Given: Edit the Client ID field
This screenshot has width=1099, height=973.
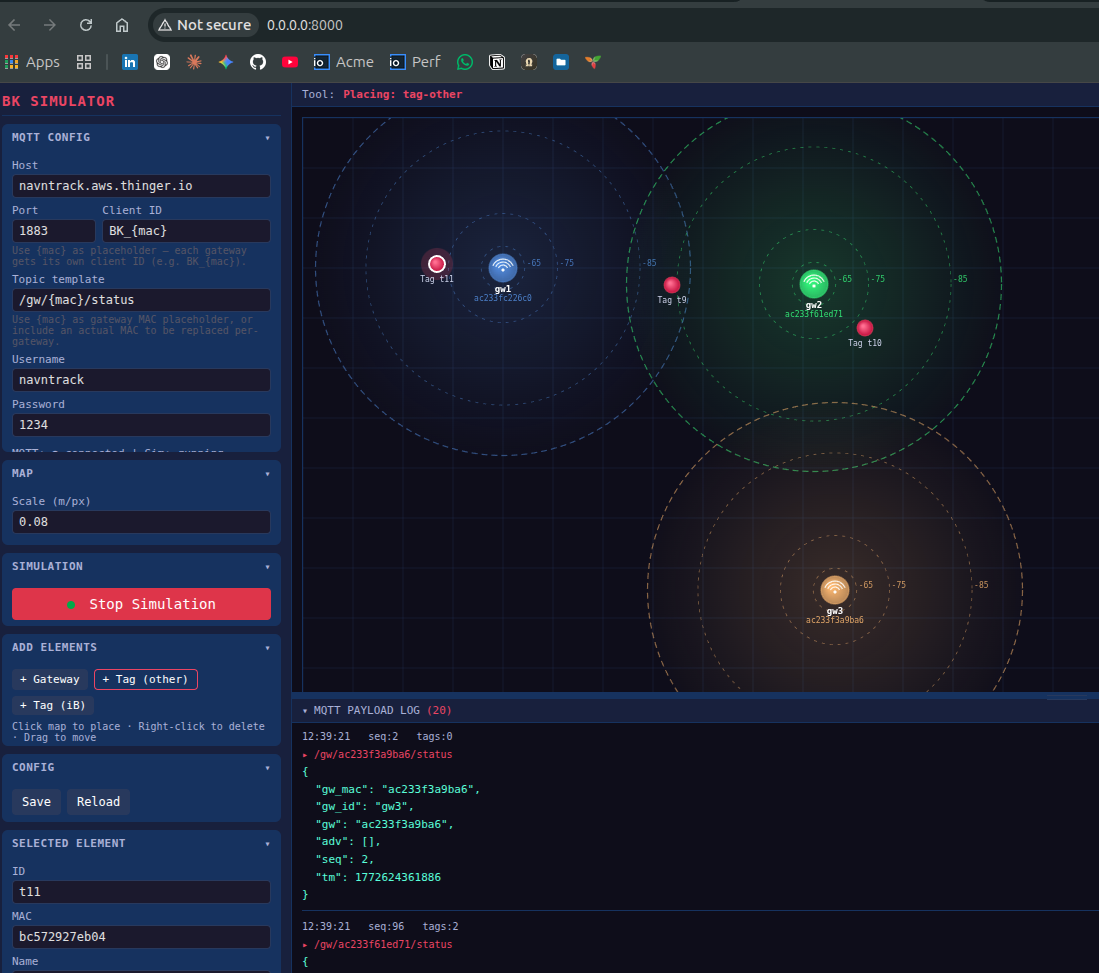Looking at the screenshot, I should coord(186,231).
